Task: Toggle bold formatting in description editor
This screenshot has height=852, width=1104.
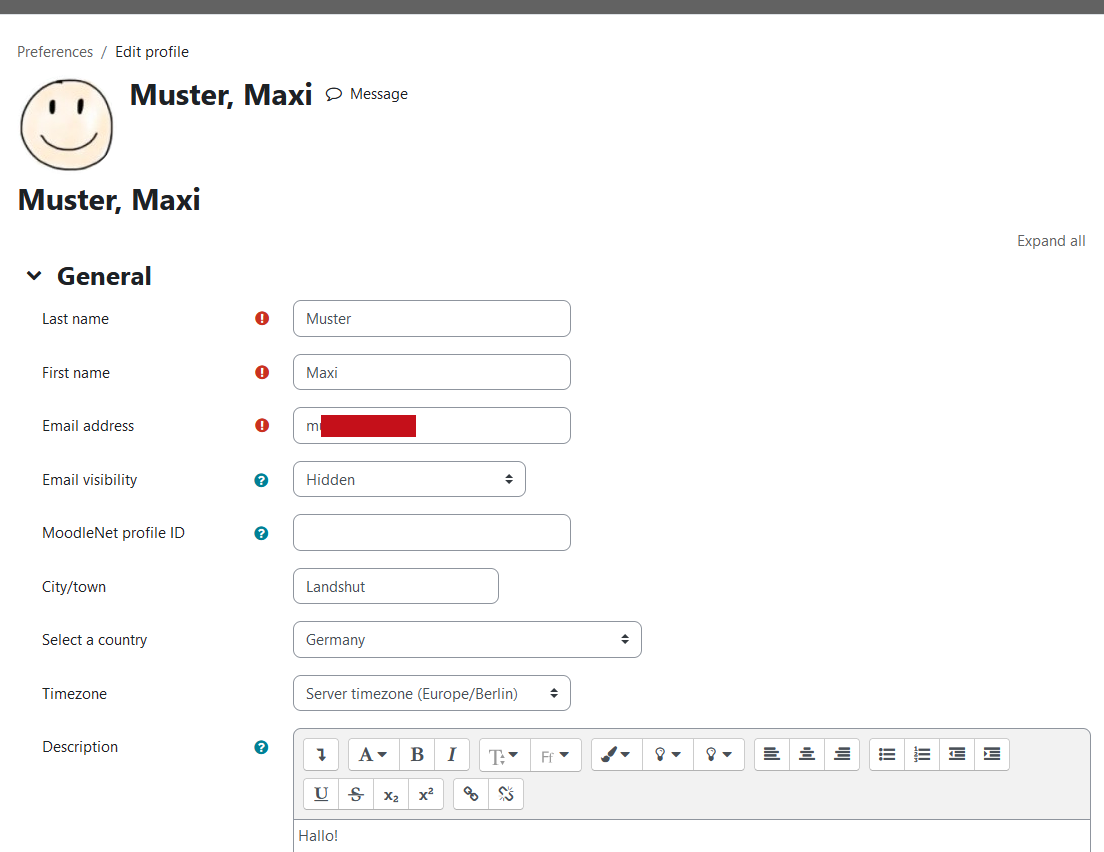Action: [417, 755]
